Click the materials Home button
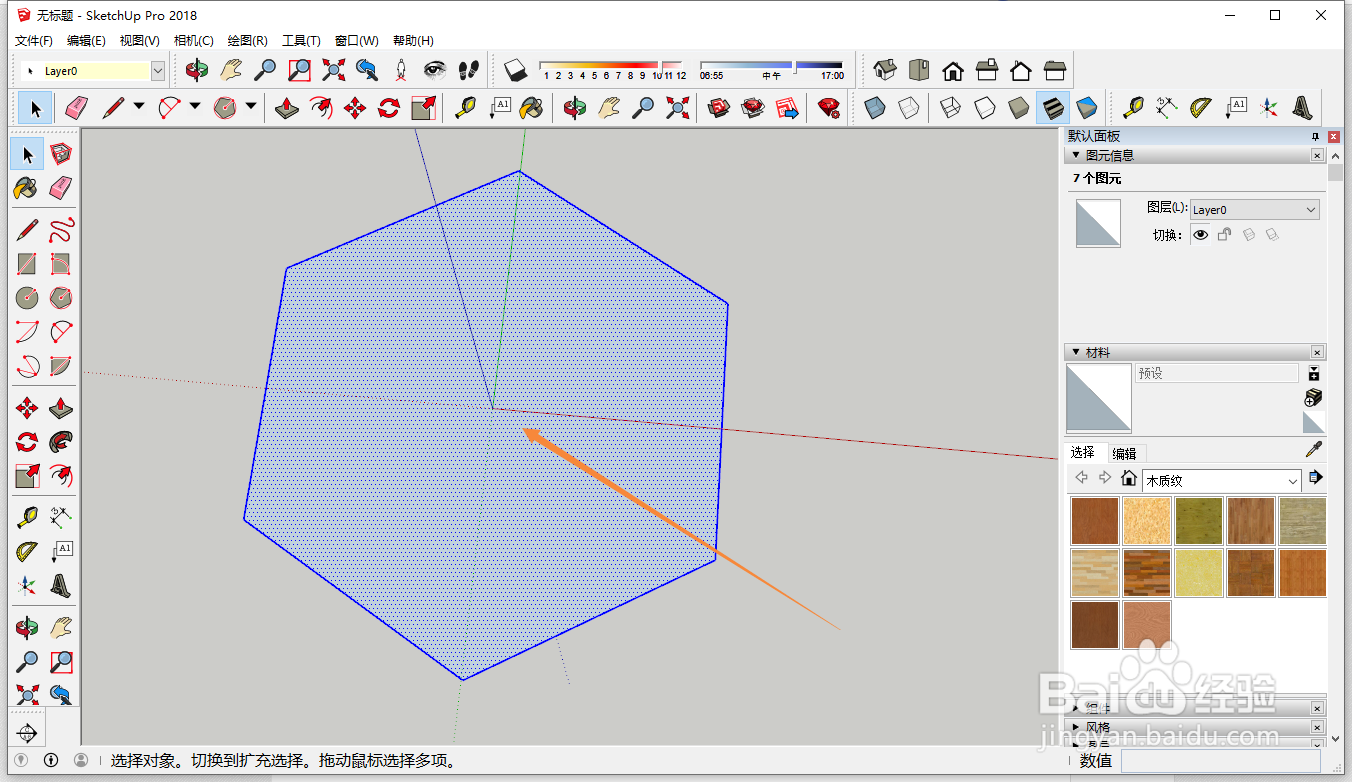This screenshot has height=782, width=1352. [1129, 478]
